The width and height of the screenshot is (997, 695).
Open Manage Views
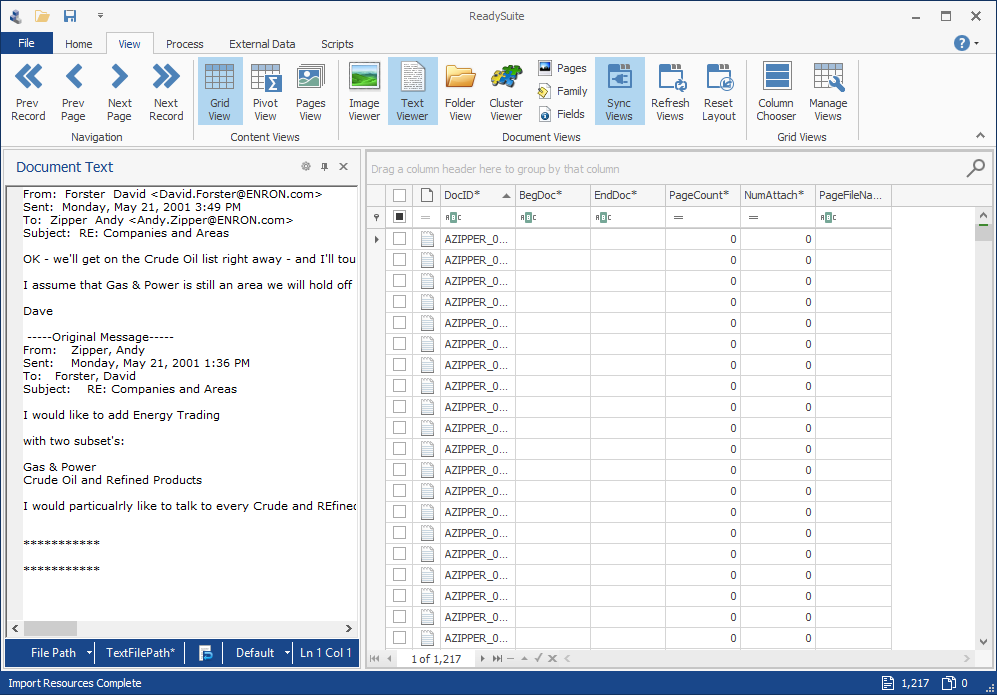(x=828, y=92)
